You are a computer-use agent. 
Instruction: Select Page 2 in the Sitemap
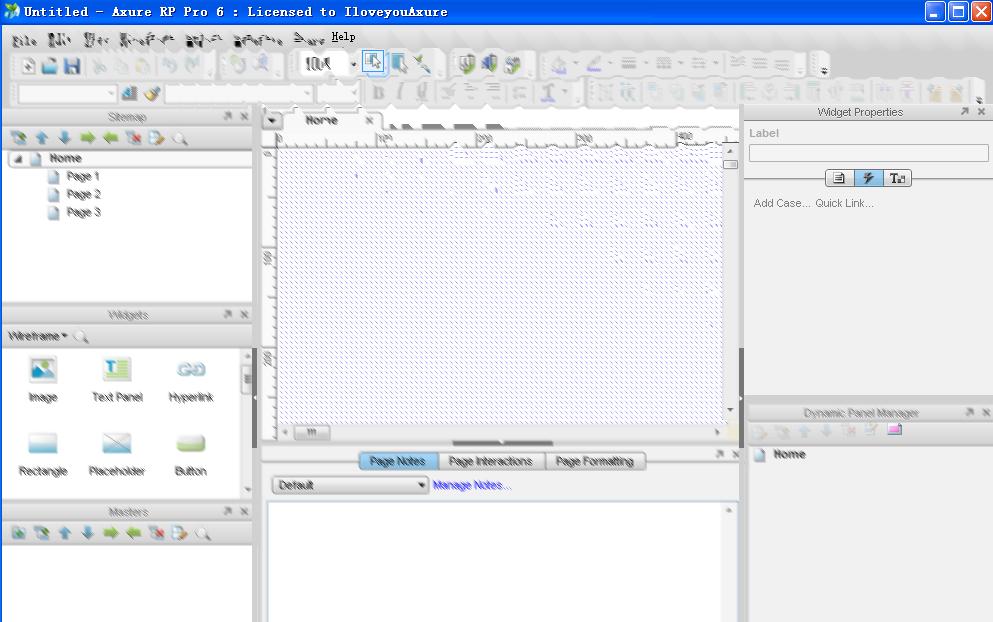pos(83,194)
